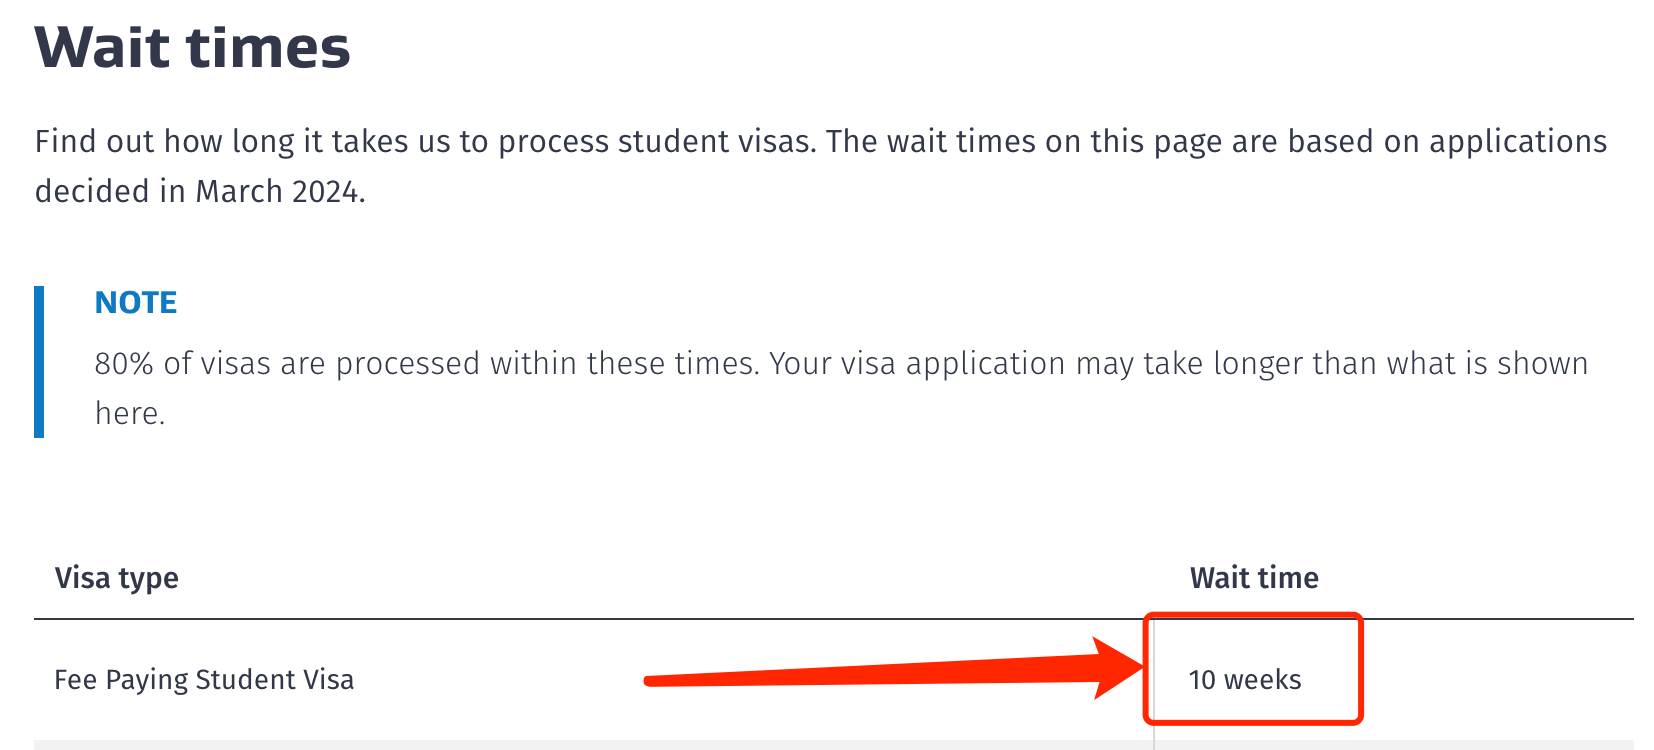Click the blue vertical bar beside the note
The height and width of the screenshot is (750, 1654).
(x=39, y=362)
